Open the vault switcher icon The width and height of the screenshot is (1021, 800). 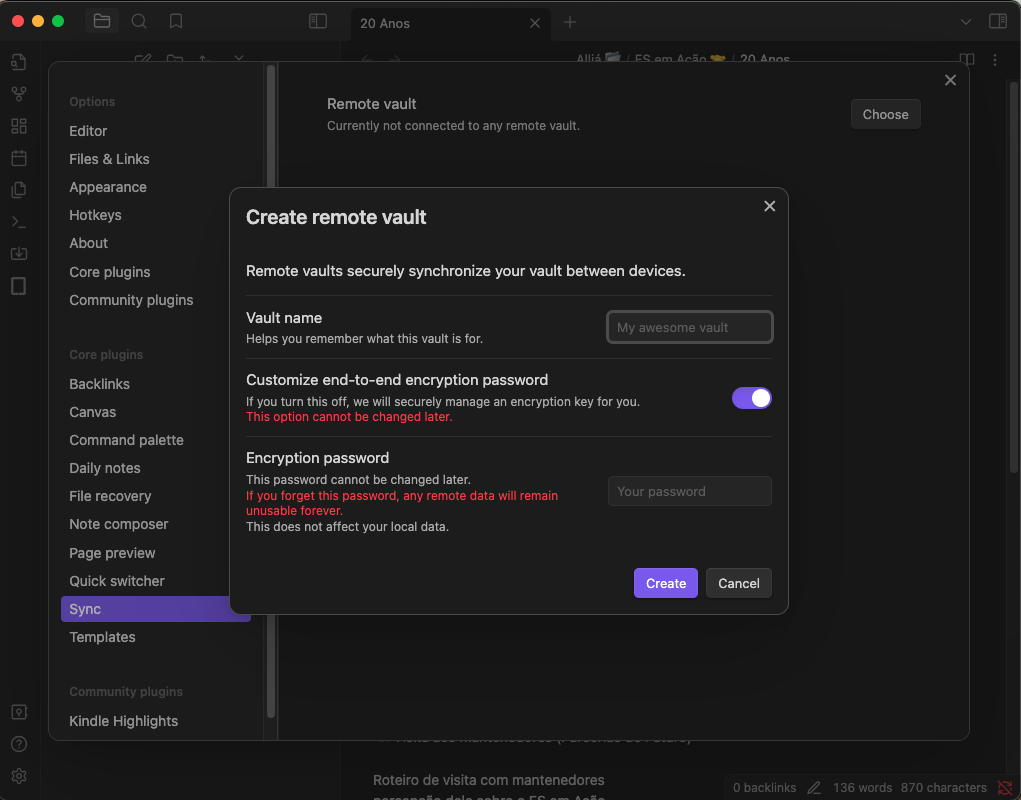point(18,711)
